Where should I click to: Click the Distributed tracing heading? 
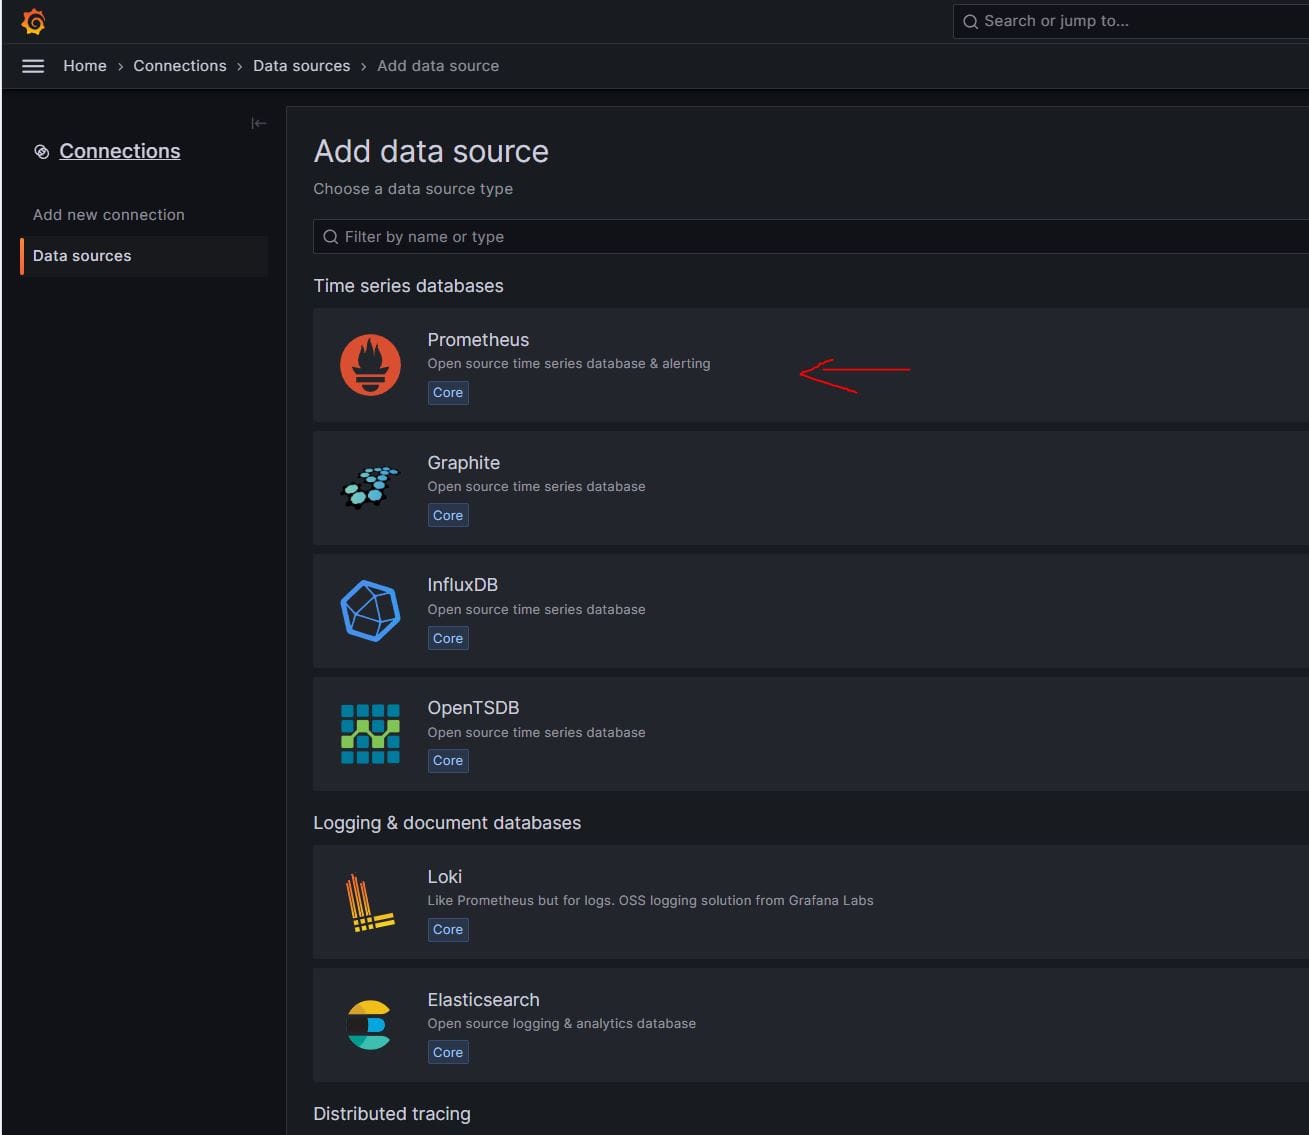point(392,1114)
